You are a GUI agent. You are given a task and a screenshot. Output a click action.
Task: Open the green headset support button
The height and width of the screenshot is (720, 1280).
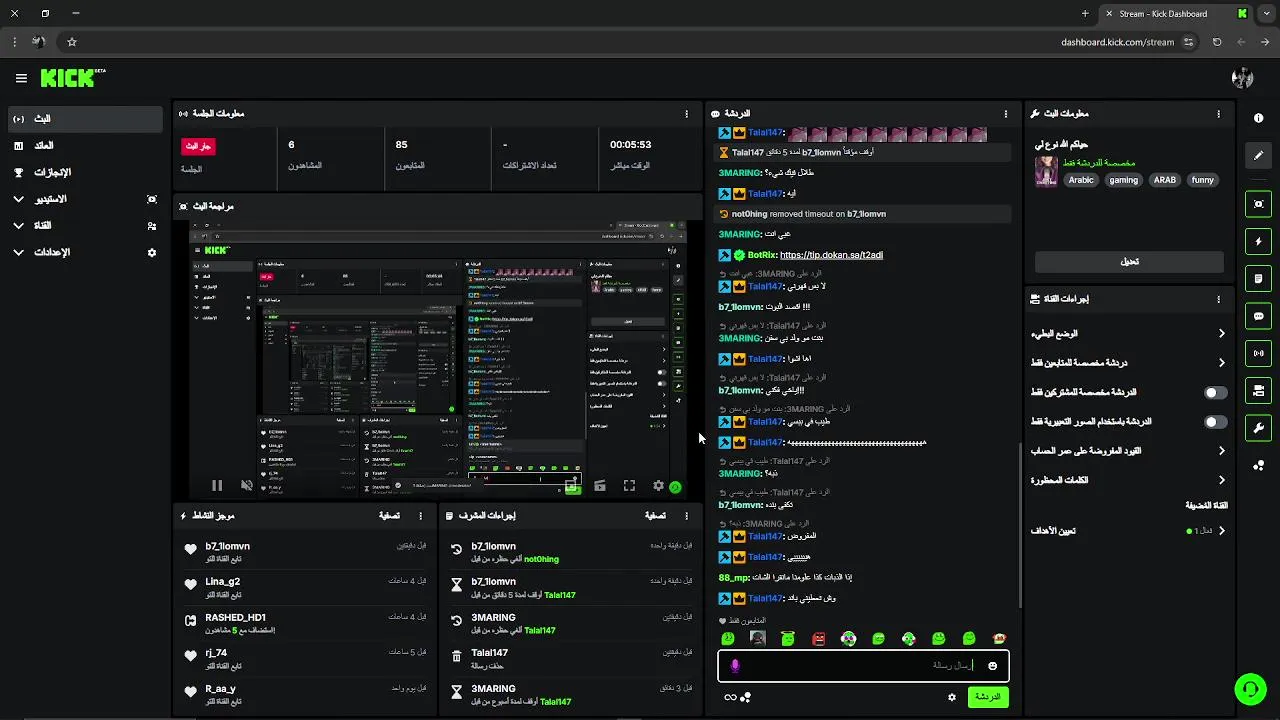pos(1250,689)
